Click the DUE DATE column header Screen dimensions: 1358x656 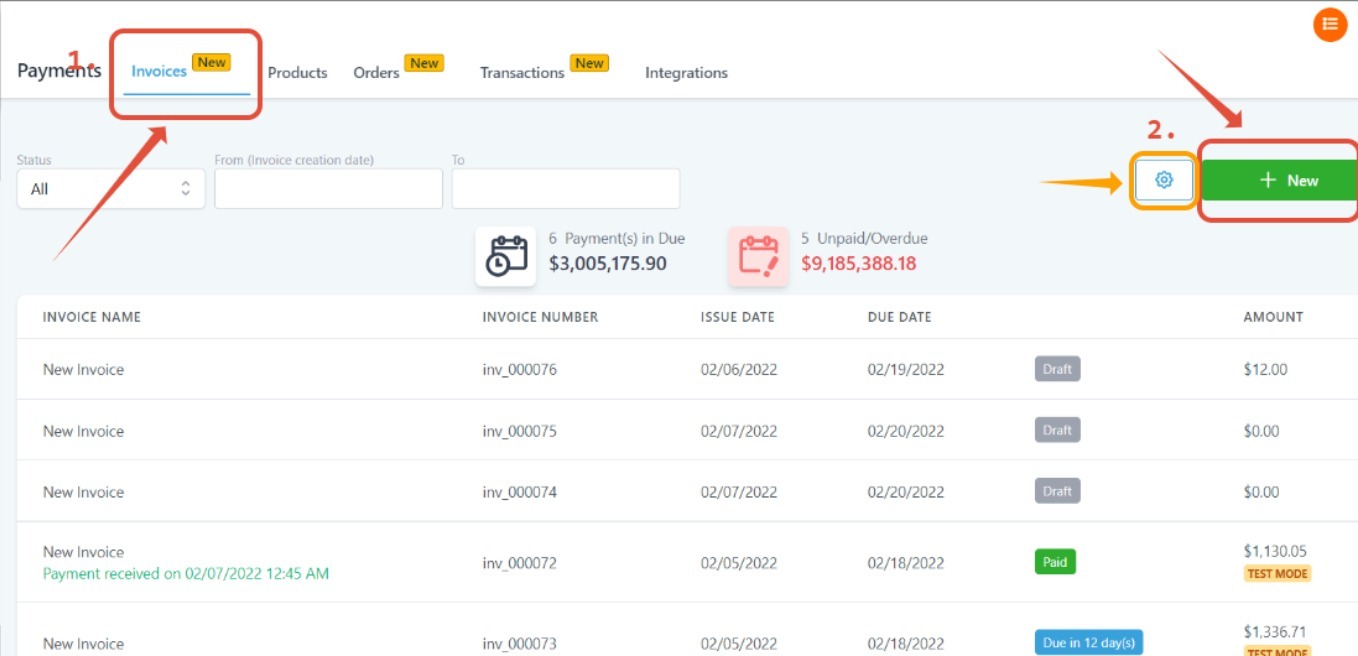[899, 317]
